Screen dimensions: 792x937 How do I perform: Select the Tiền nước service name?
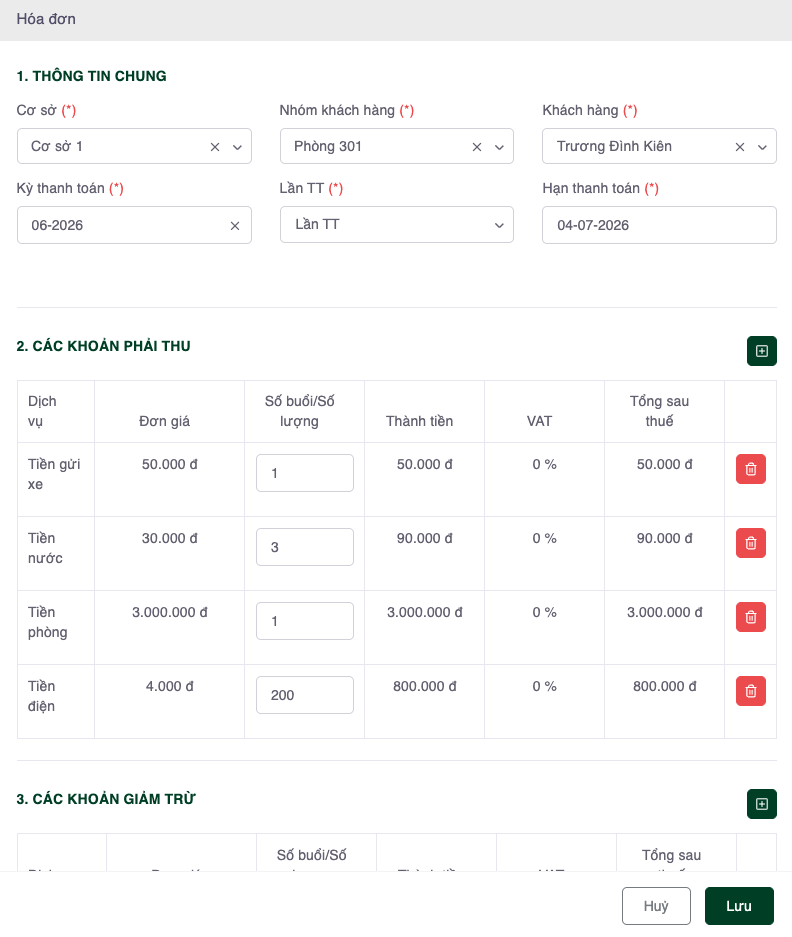tap(45, 548)
